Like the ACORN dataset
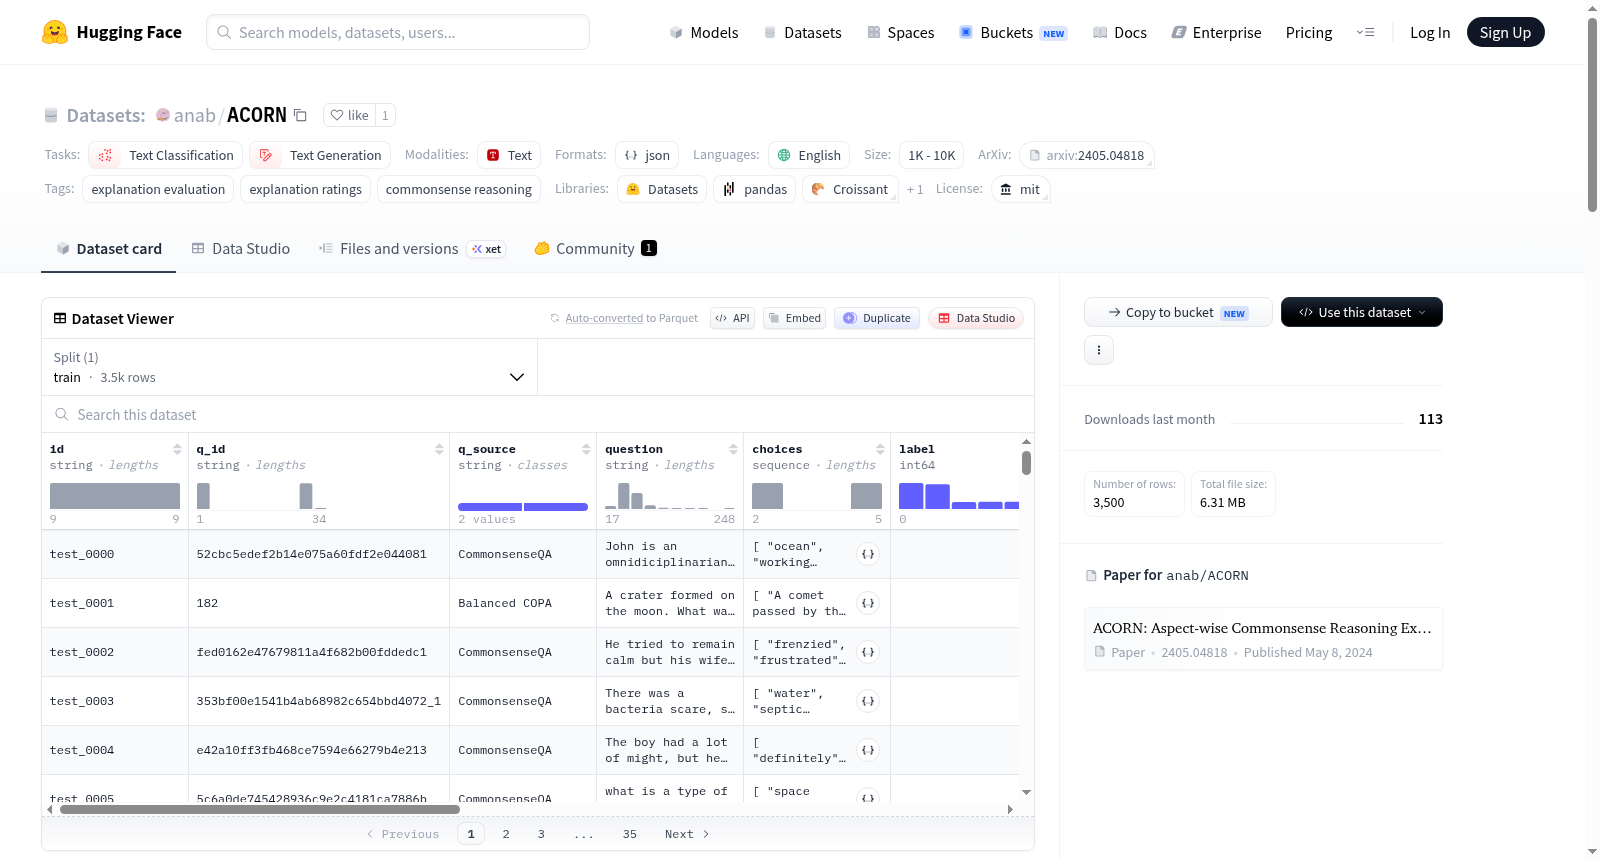 coord(350,115)
